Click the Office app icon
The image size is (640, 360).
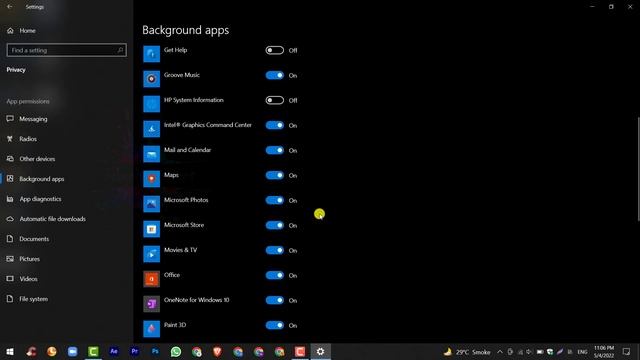[151, 278]
